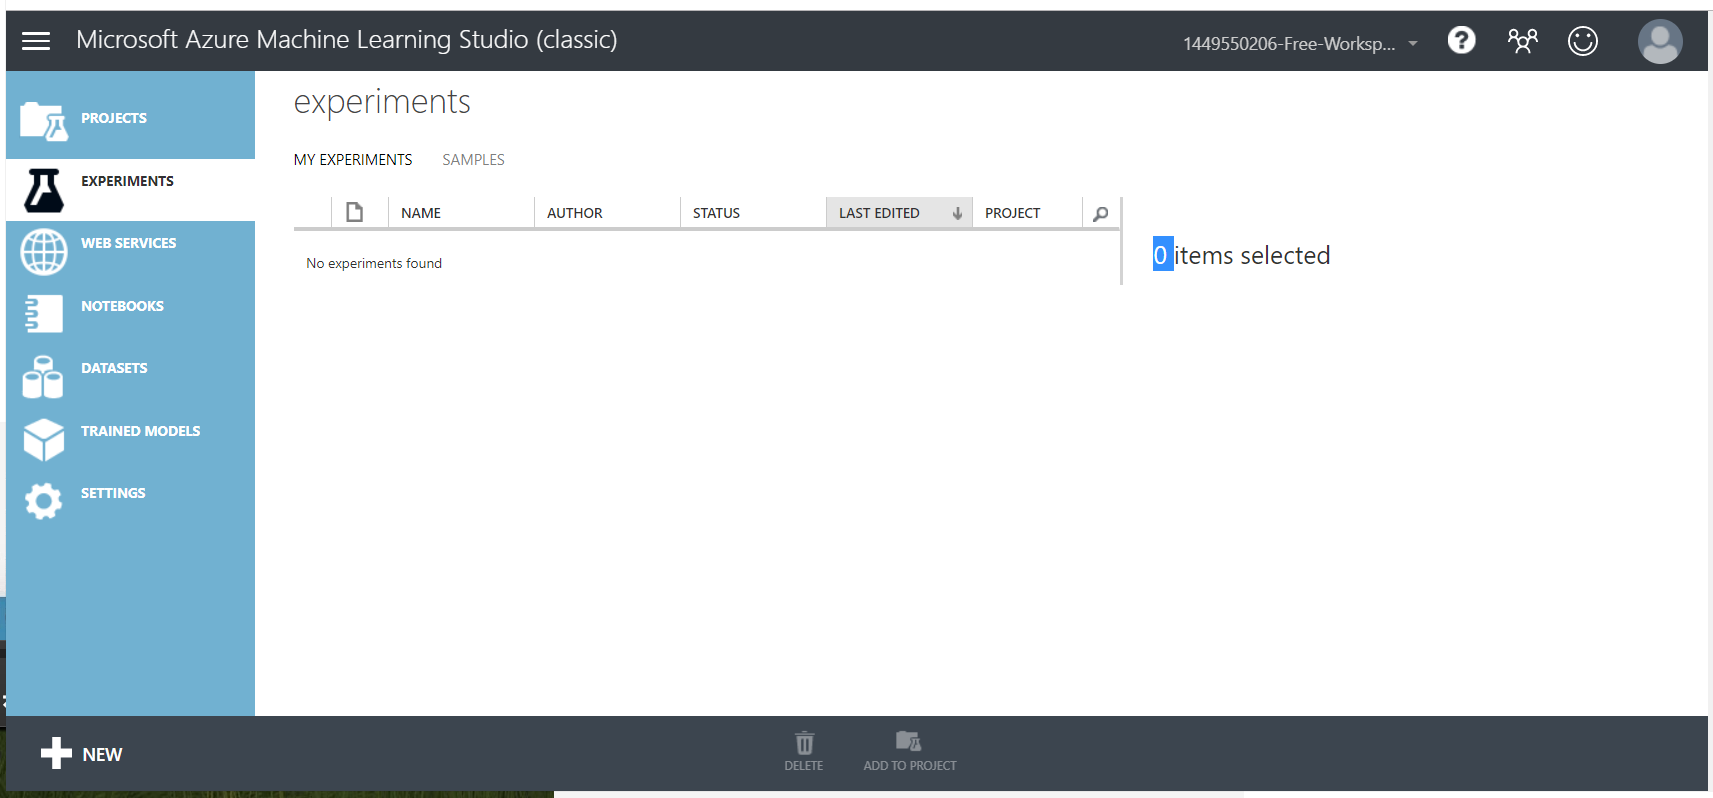Viewport: 1713px width, 798px height.
Task: Toggle sort arrow on Last Edited column
Action: (x=957, y=213)
